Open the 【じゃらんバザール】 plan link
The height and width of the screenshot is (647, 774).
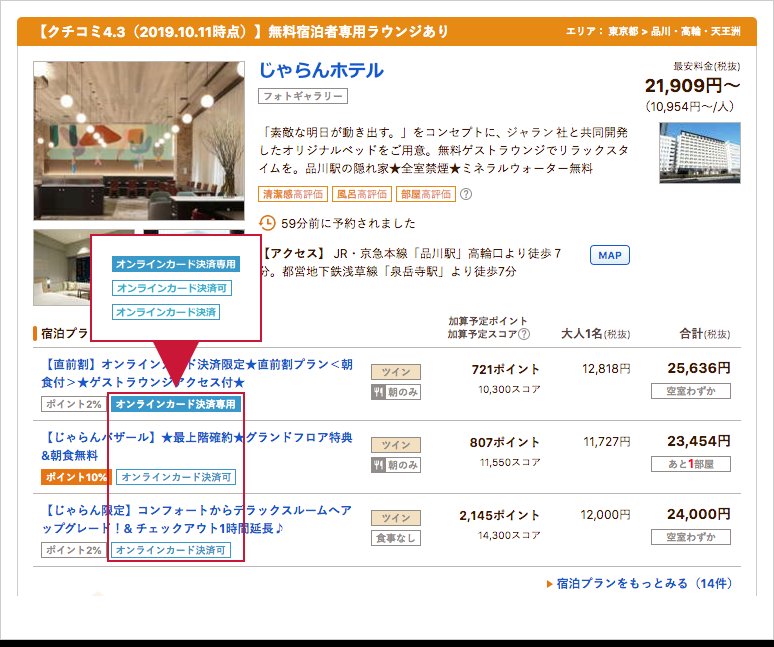(x=197, y=446)
